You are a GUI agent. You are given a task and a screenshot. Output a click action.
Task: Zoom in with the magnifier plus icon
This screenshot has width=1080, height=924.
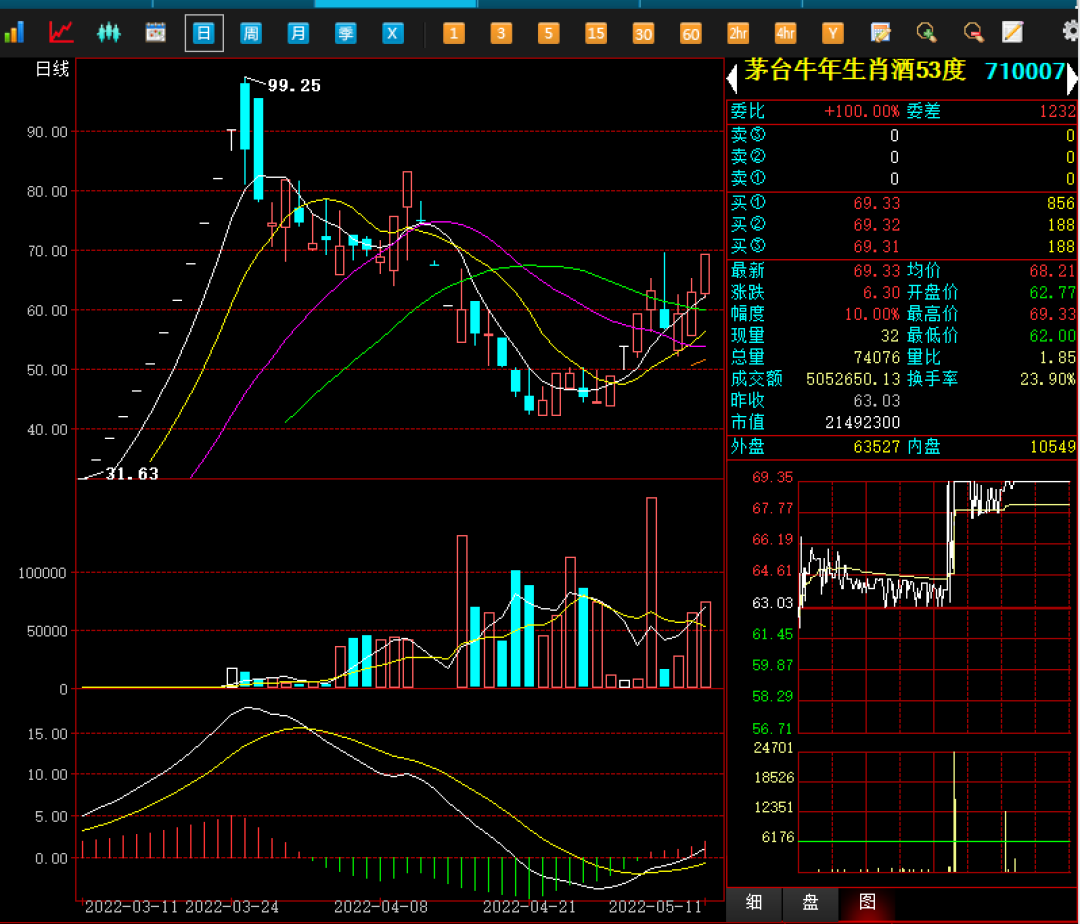pyautogui.click(x=926, y=32)
